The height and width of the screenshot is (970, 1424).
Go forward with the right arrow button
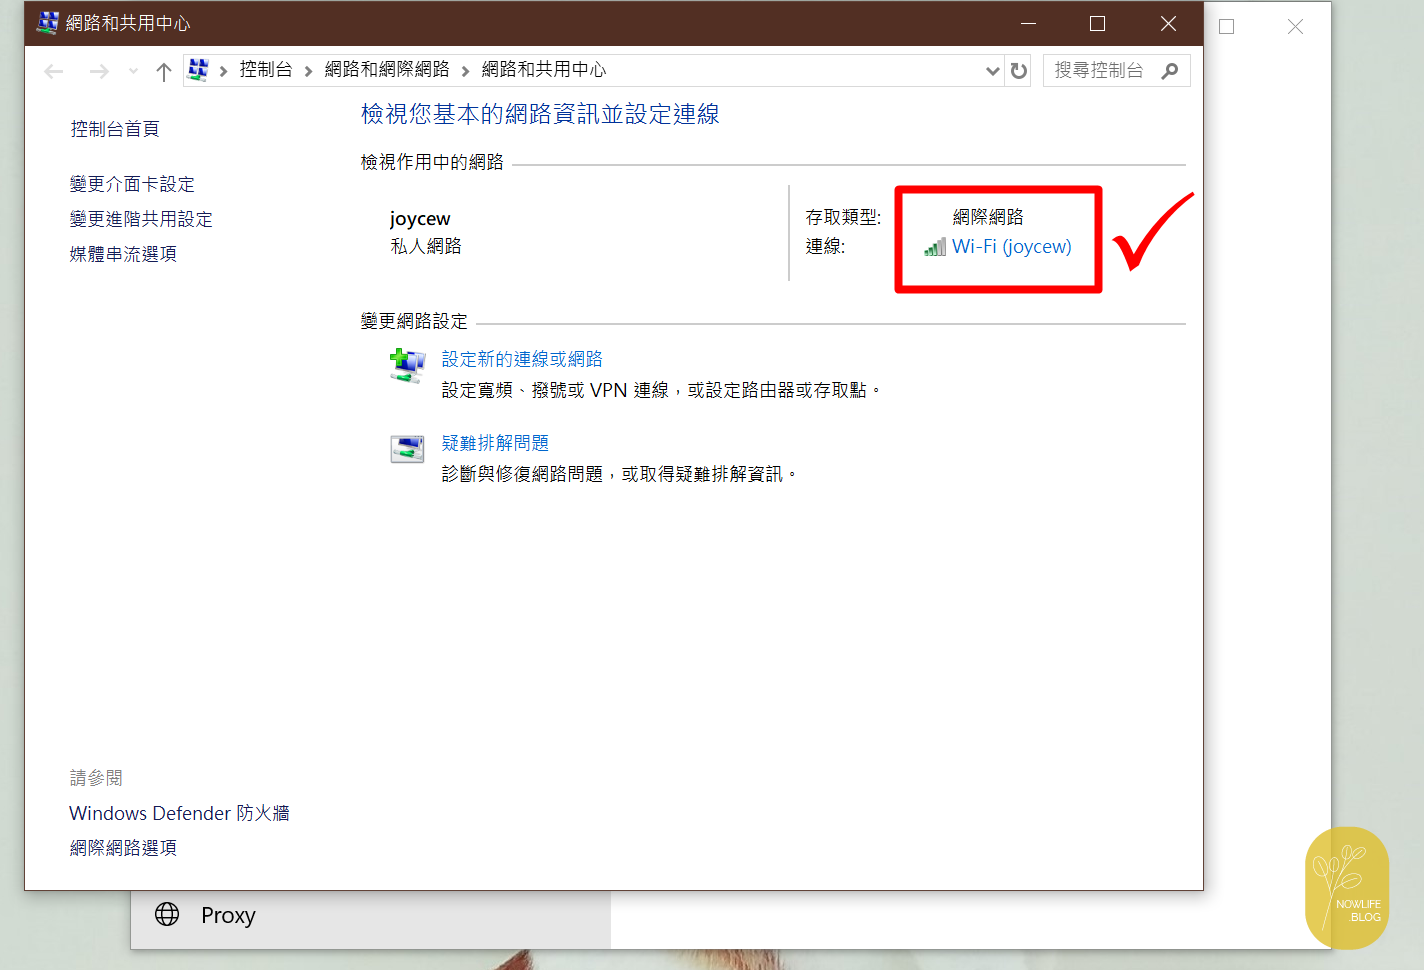click(x=98, y=71)
